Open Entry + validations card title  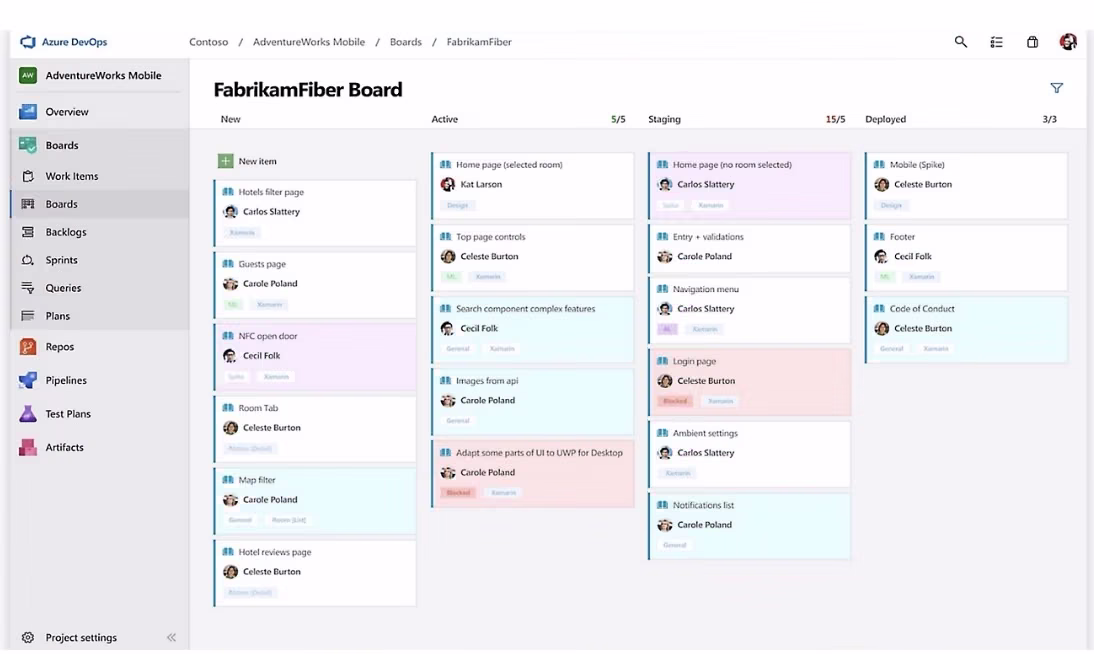(708, 237)
